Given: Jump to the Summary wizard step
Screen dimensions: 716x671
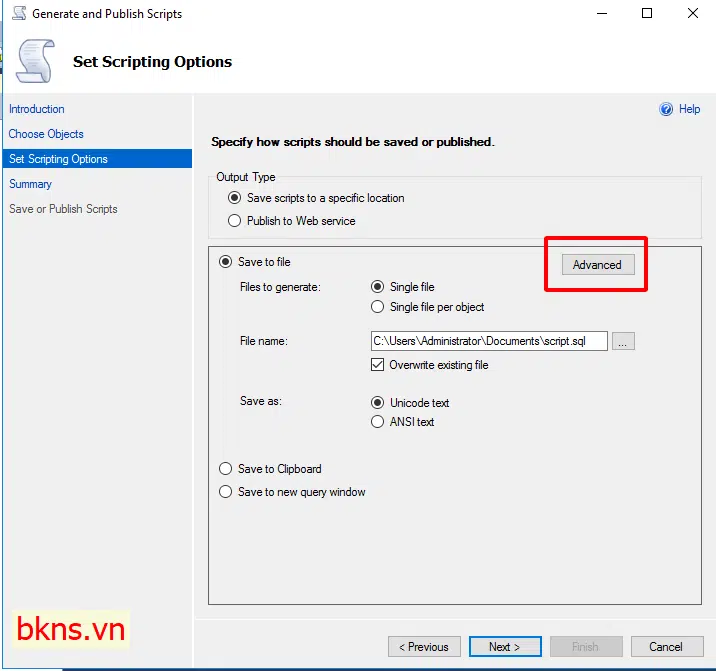Looking at the screenshot, I should (30, 184).
